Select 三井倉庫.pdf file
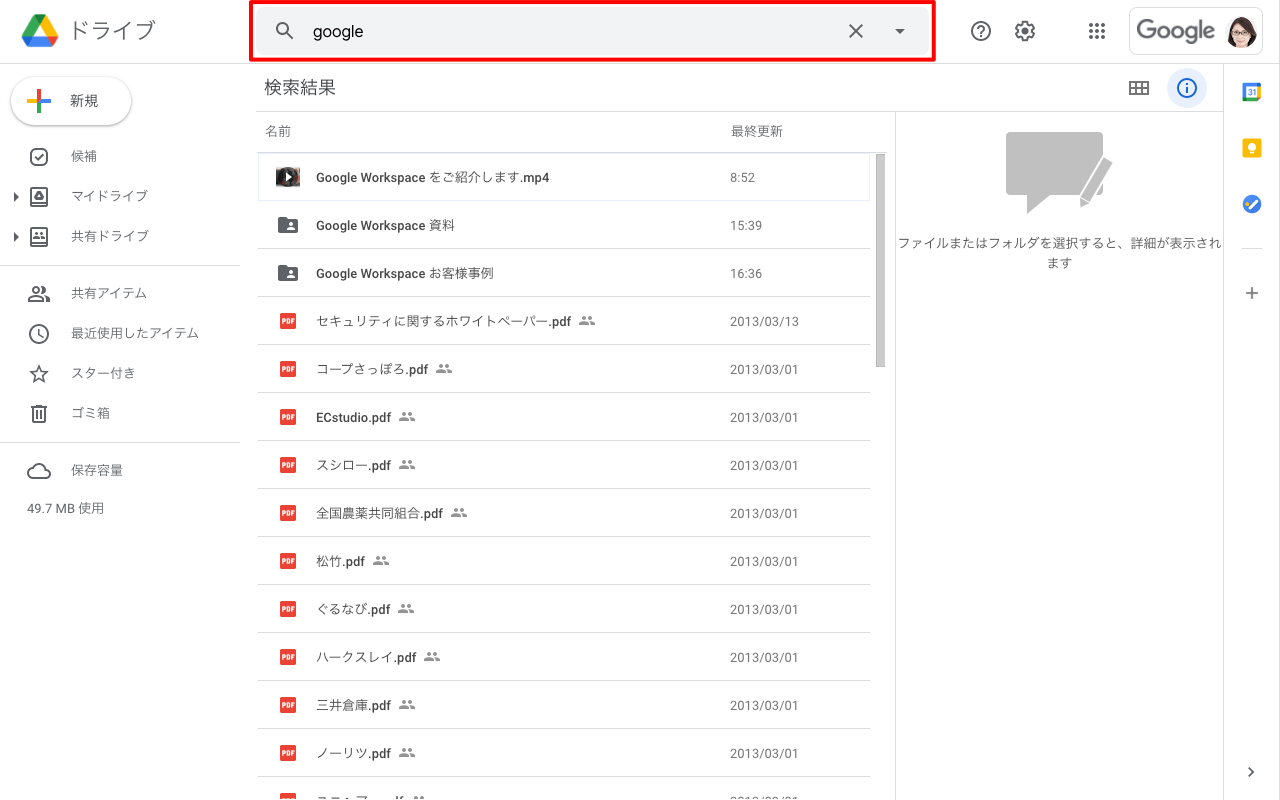Screen dimensions: 1280x800 (564, 705)
